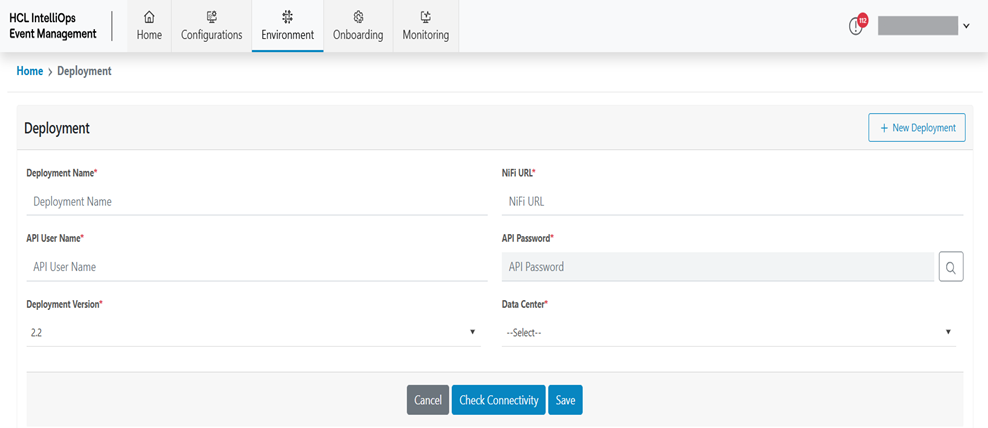Click the New Deployment button
Image resolution: width=988 pixels, height=428 pixels.
(916, 128)
